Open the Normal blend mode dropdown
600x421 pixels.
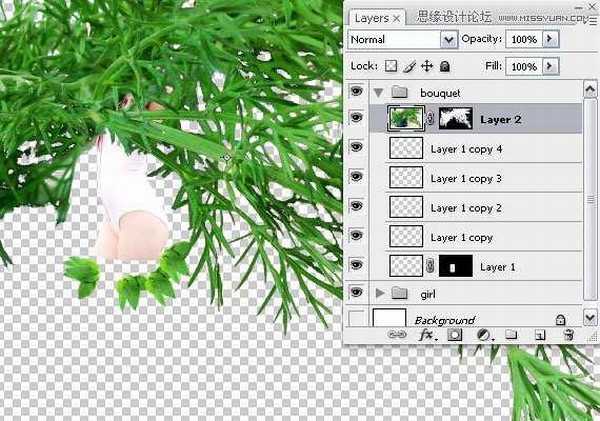pyautogui.click(x=400, y=39)
